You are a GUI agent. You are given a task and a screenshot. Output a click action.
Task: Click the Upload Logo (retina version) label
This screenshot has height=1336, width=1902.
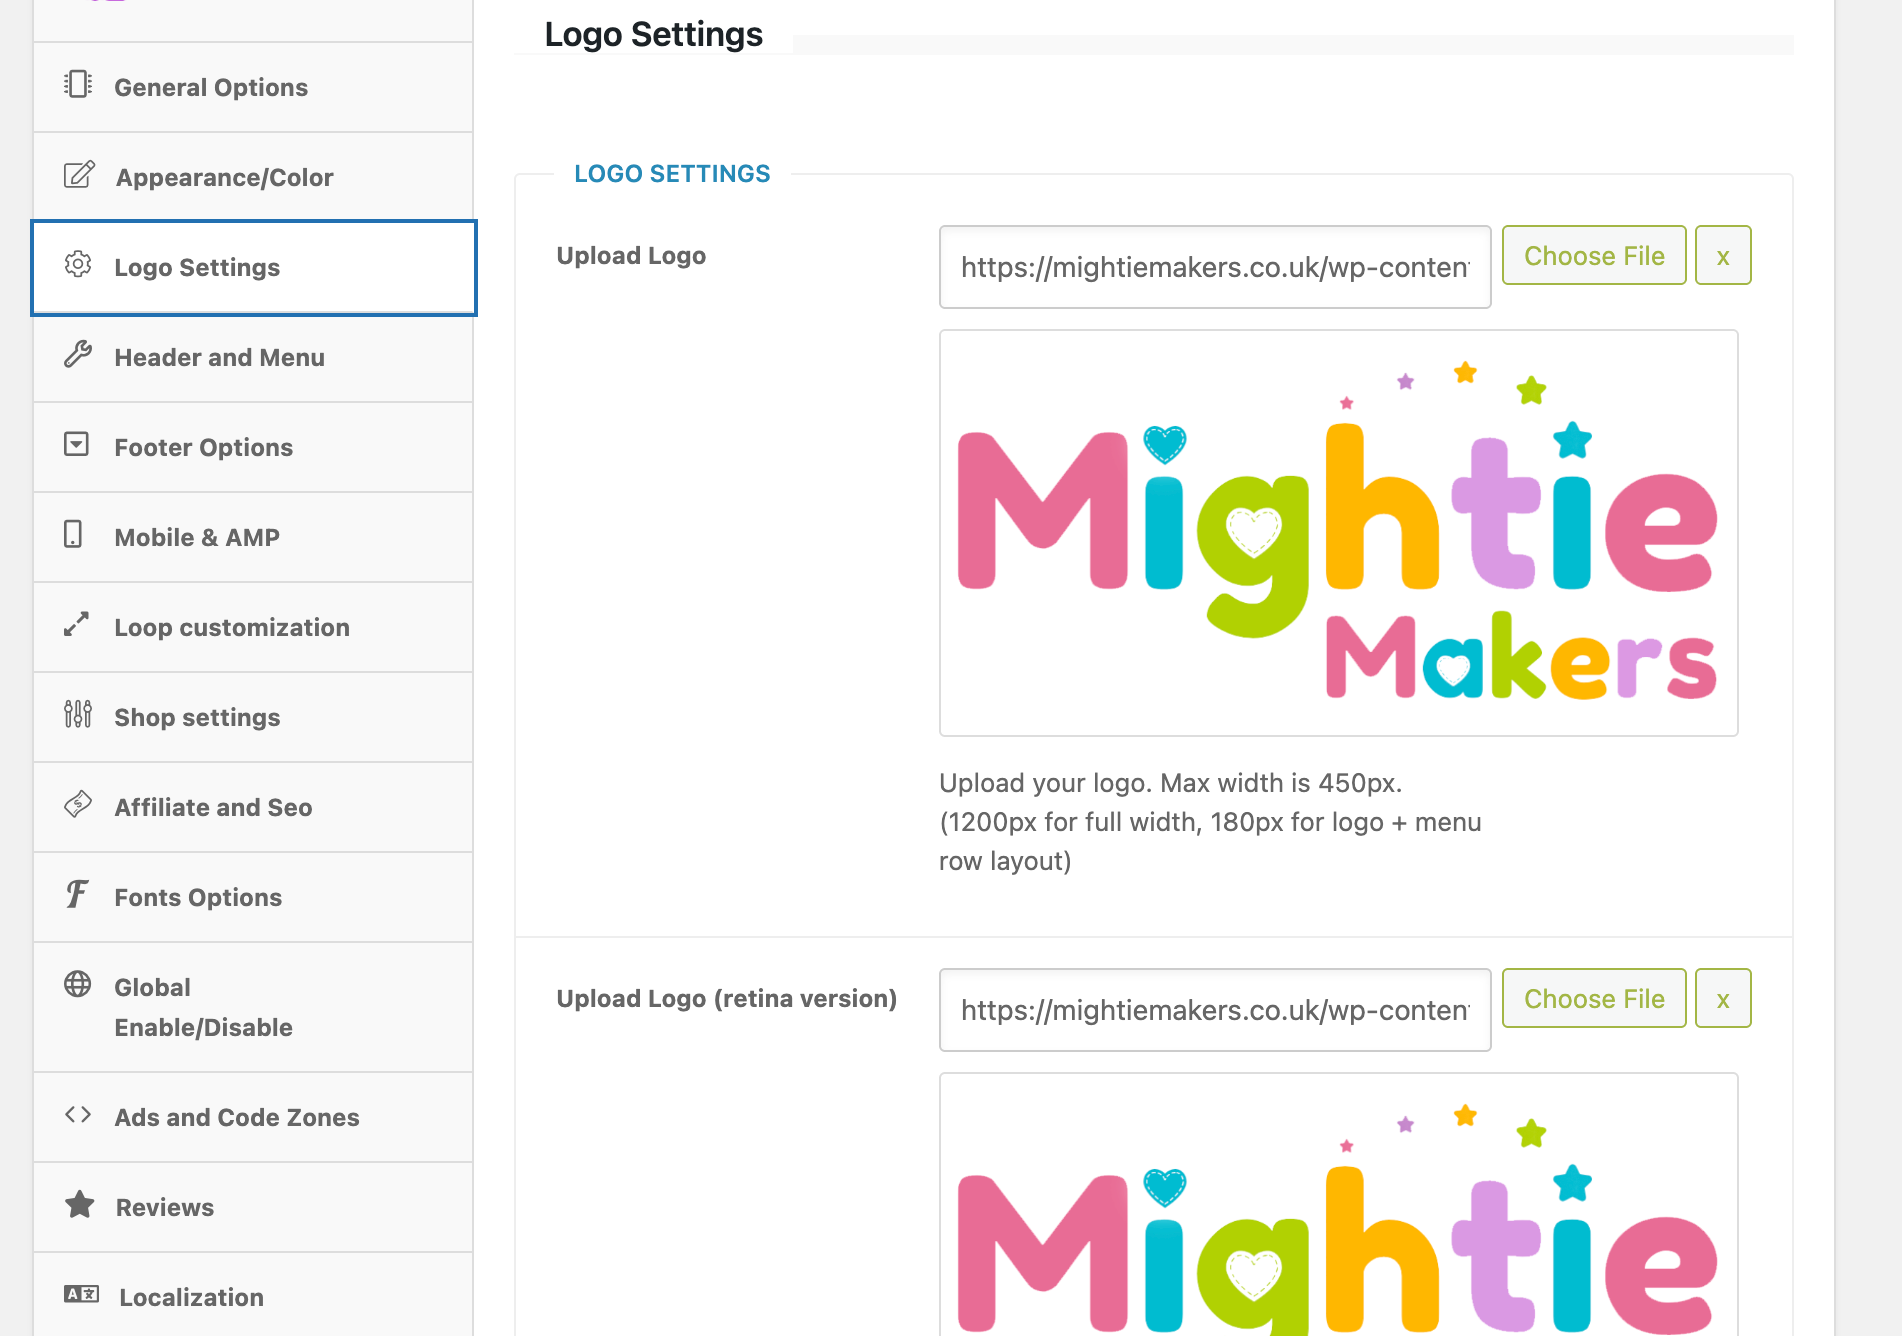click(x=726, y=999)
